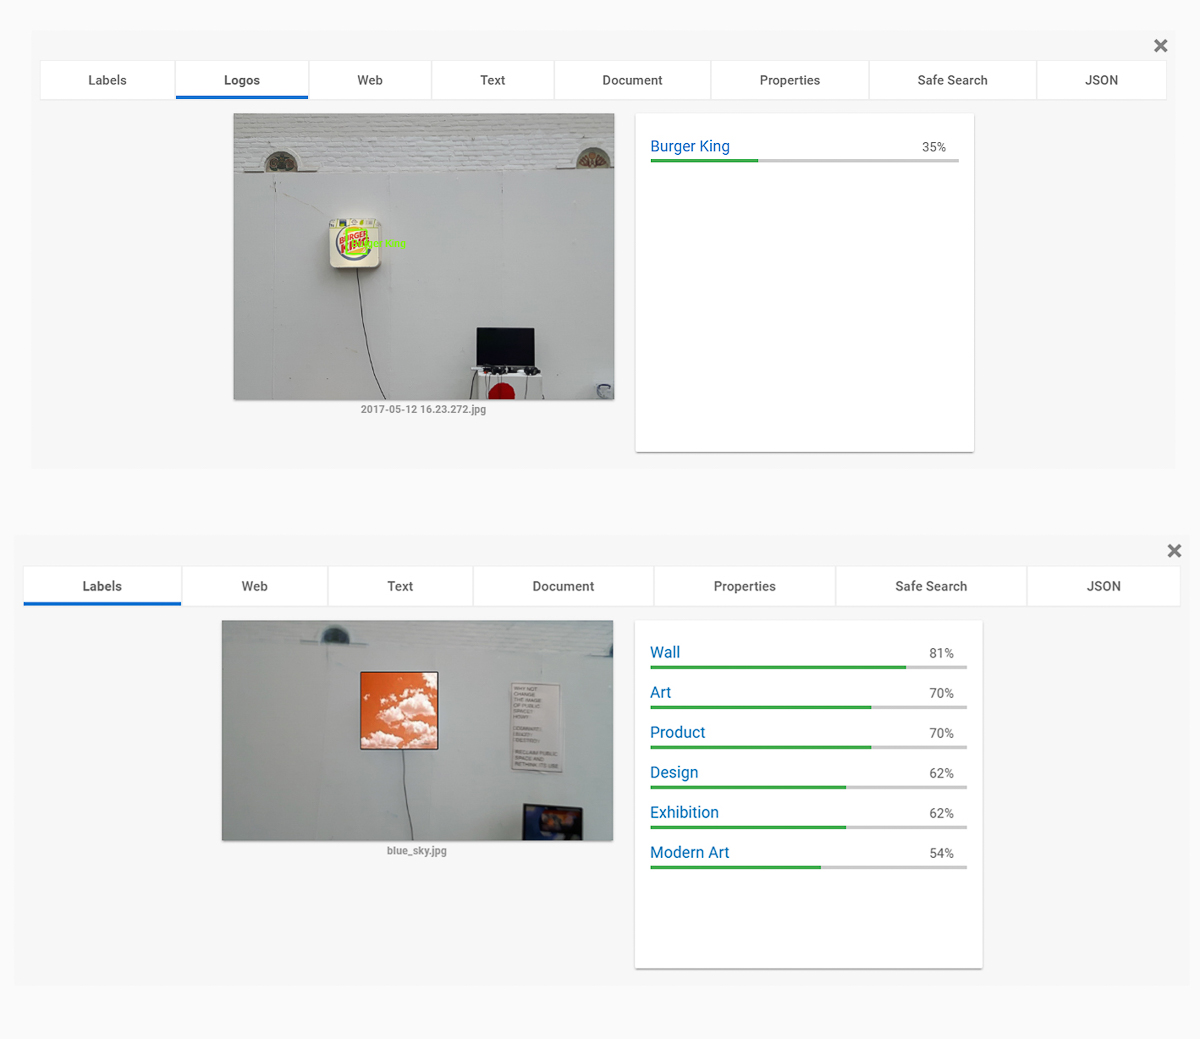This screenshot has height=1039, width=1200.
Task: Click the Burger King sign photo thumbnail
Action: click(x=424, y=257)
